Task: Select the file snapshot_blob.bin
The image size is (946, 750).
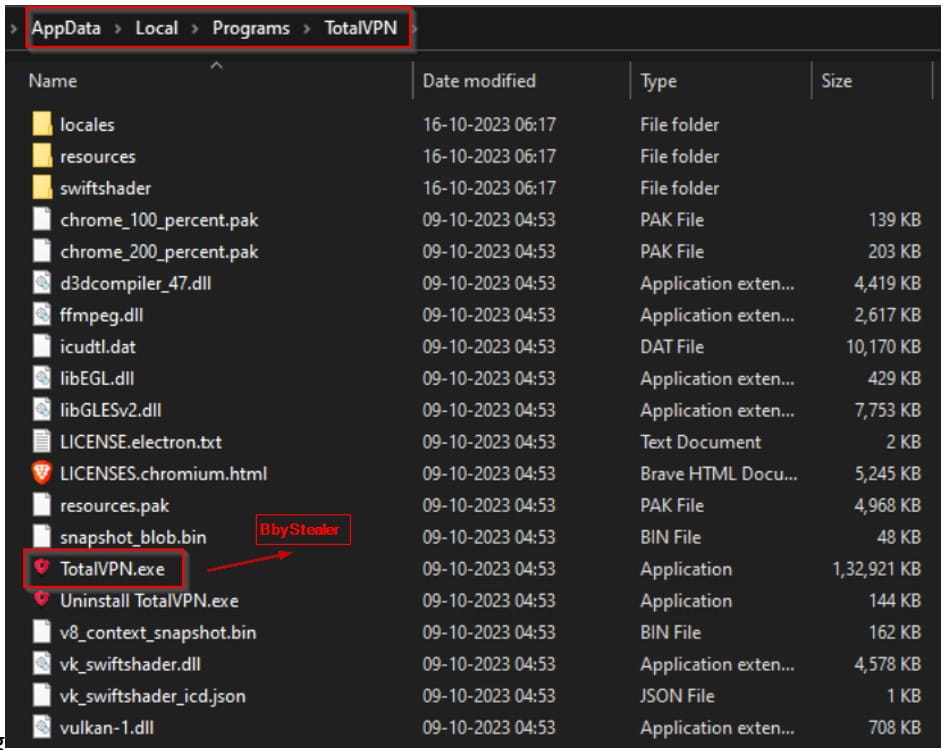Action: point(133,538)
